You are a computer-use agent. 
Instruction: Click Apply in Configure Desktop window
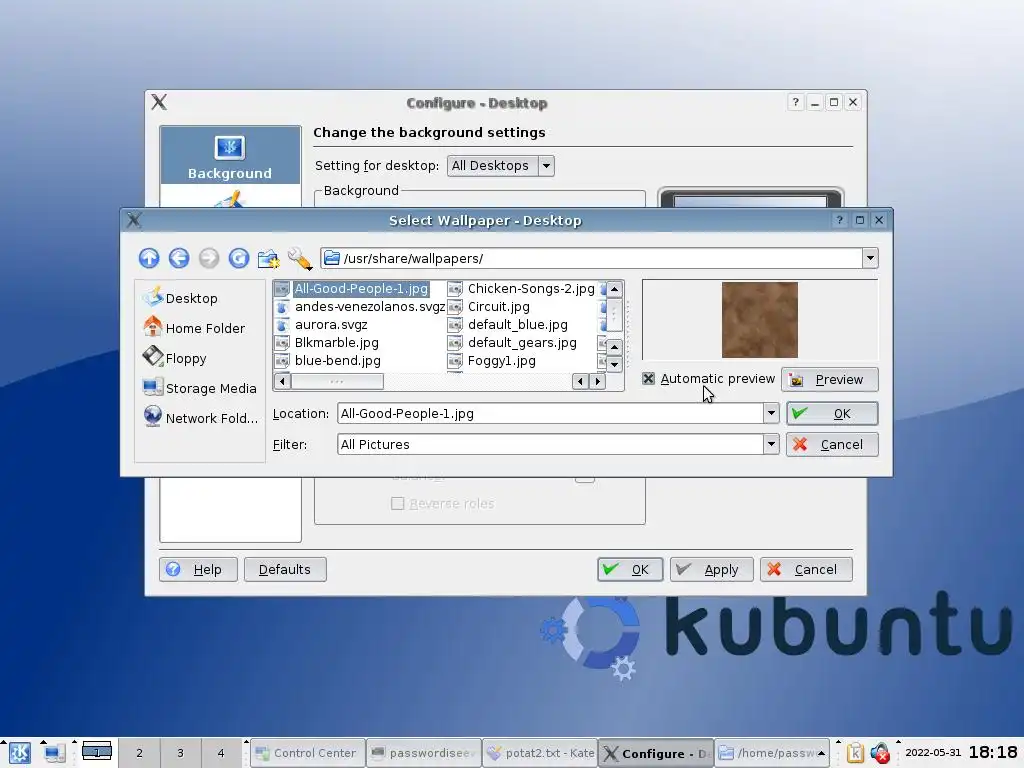click(711, 569)
